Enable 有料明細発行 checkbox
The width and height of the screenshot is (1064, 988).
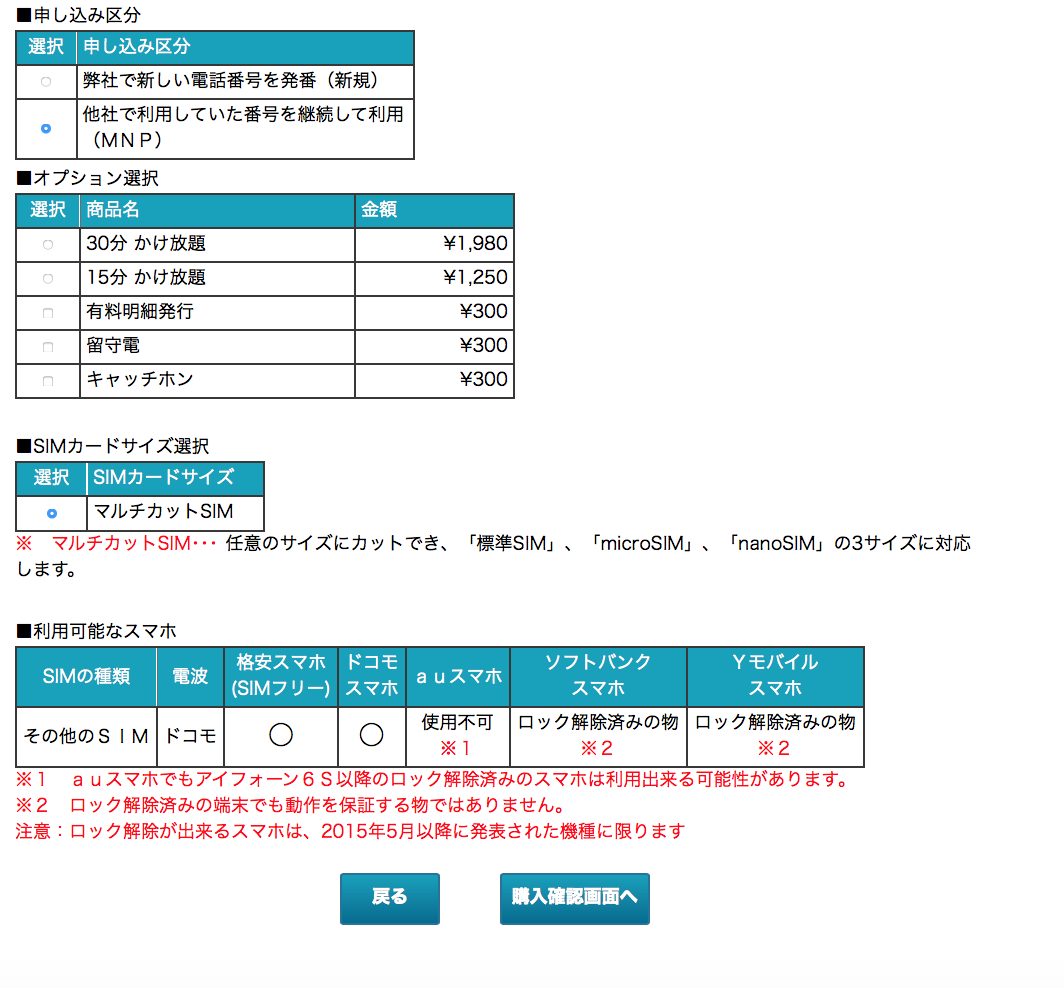(47, 313)
